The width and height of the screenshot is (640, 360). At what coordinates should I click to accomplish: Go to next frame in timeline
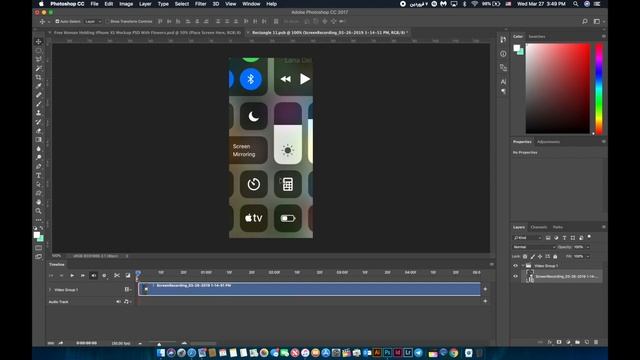click(x=82, y=276)
